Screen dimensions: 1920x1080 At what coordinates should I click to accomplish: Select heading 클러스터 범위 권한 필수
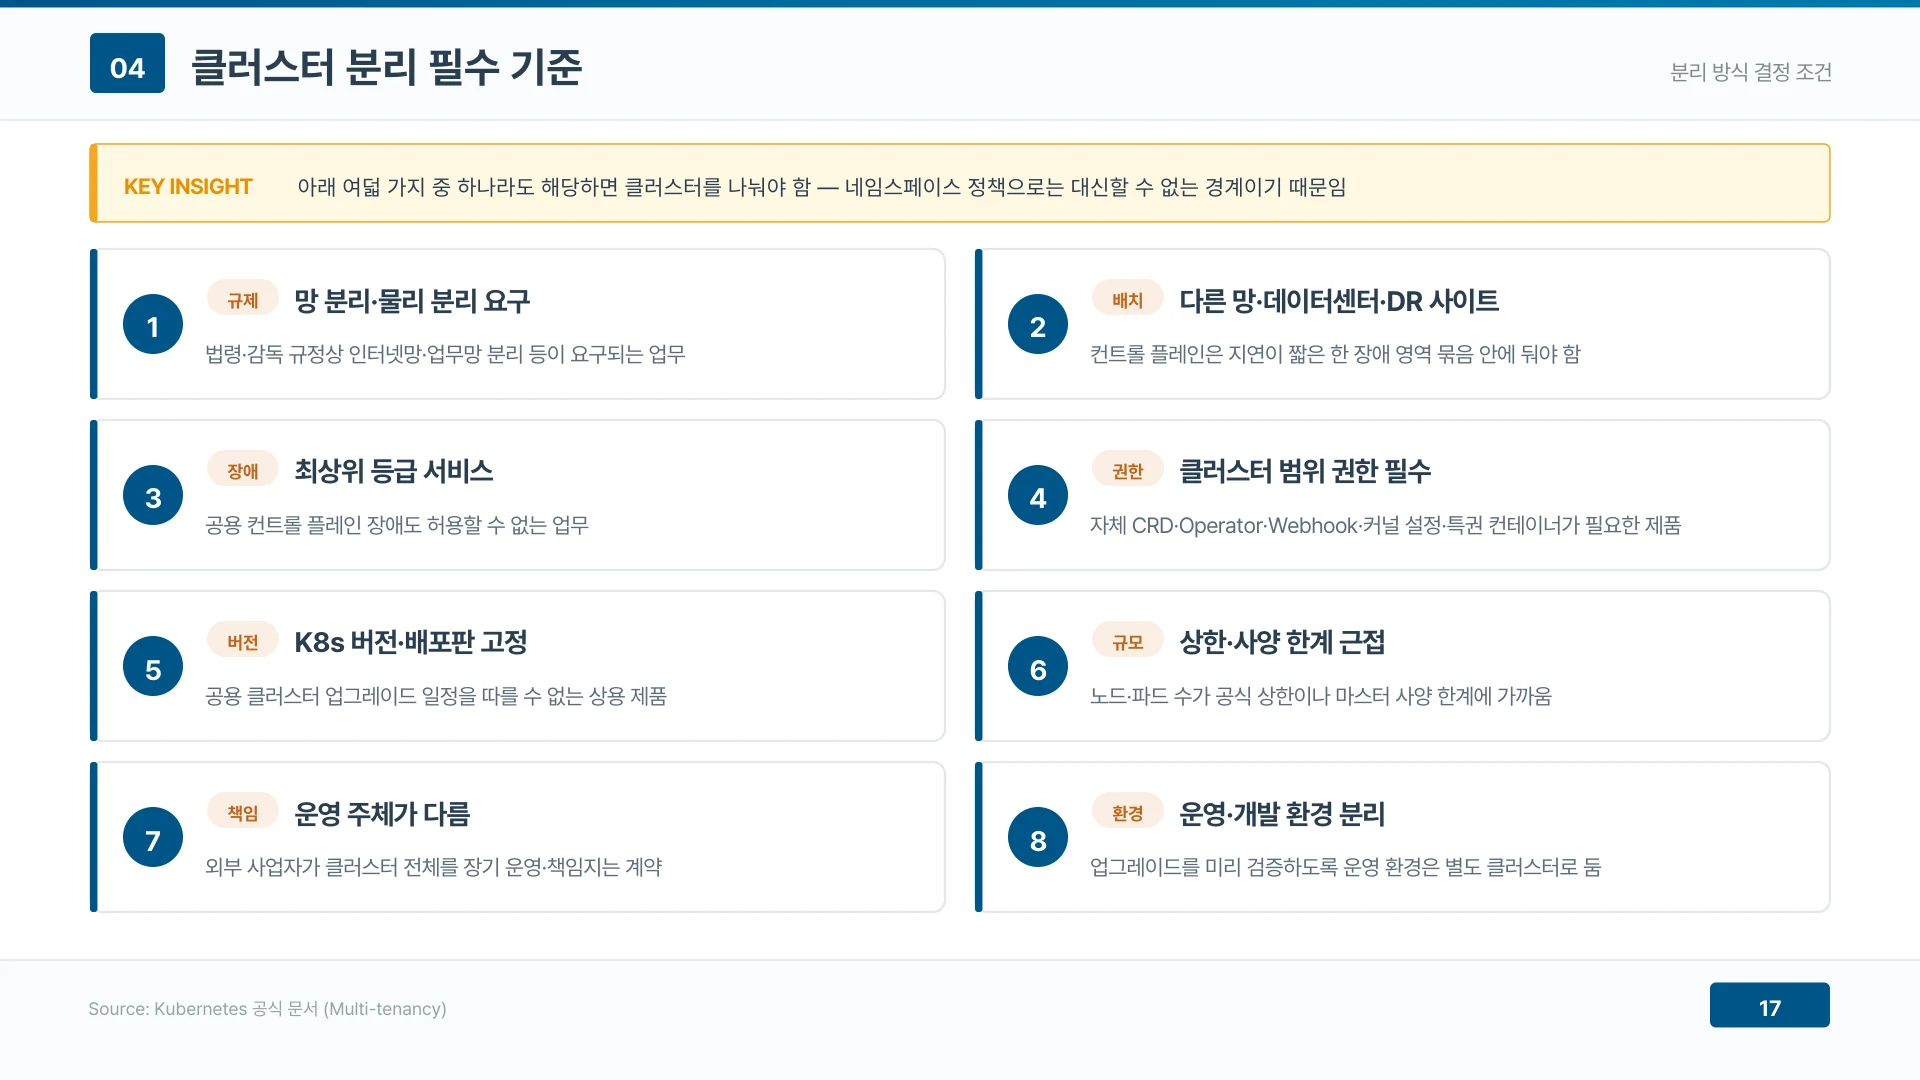tap(1305, 471)
